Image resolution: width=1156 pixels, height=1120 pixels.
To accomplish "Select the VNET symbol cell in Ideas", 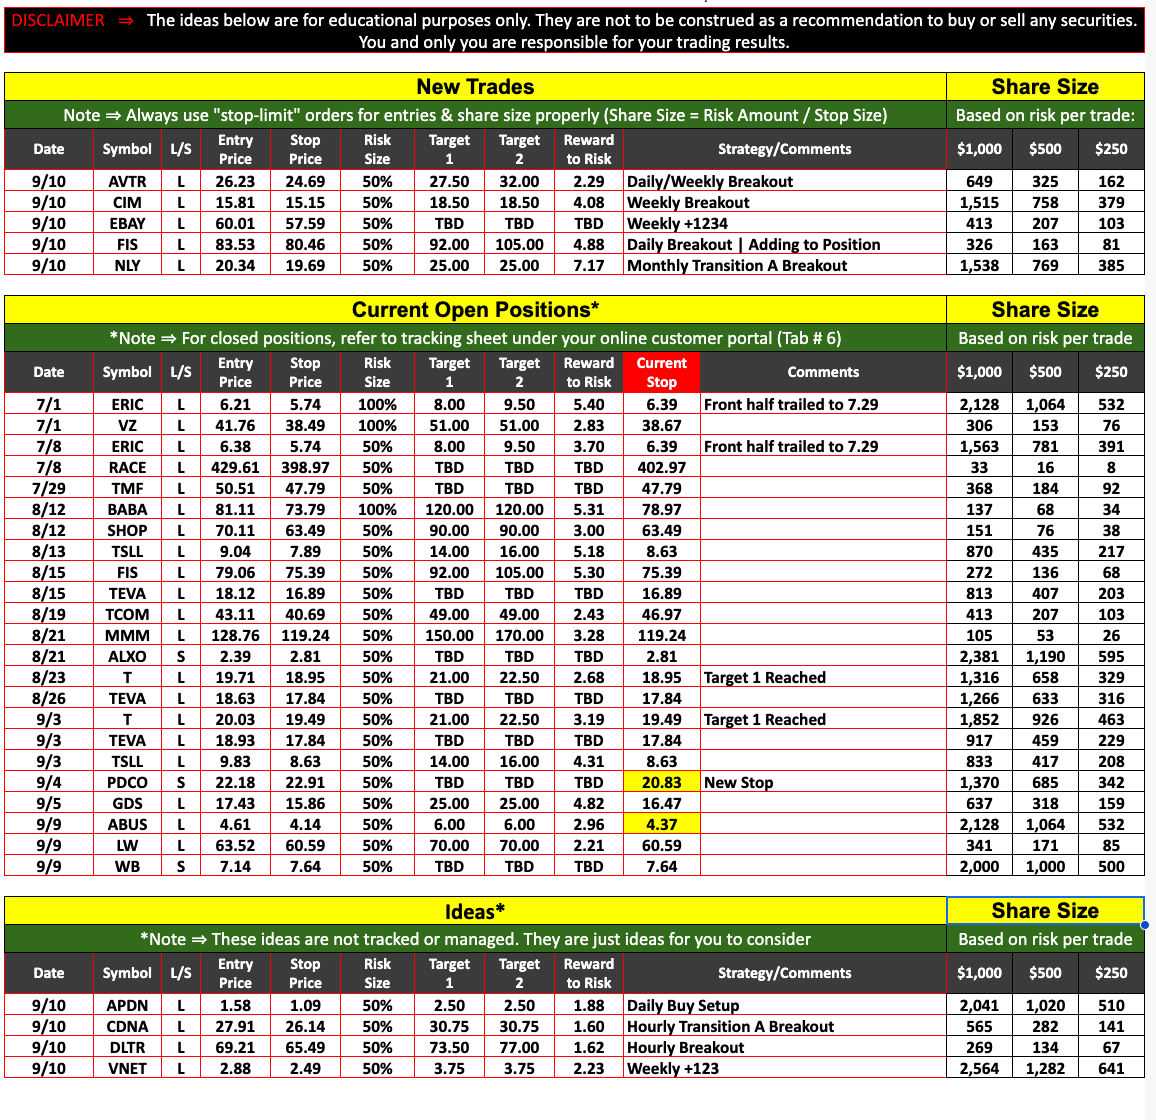I will [x=127, y=1069].
